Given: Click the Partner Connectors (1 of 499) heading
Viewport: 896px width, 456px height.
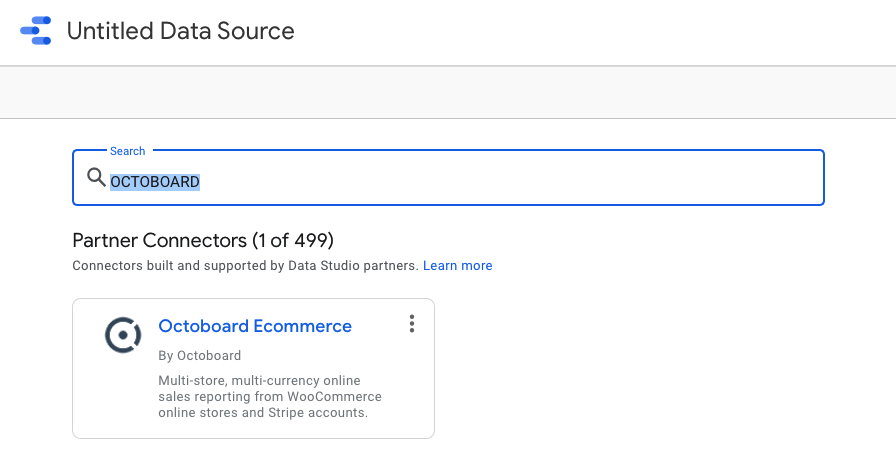Looking at the screenshot, I should click(x=203, y=240).
